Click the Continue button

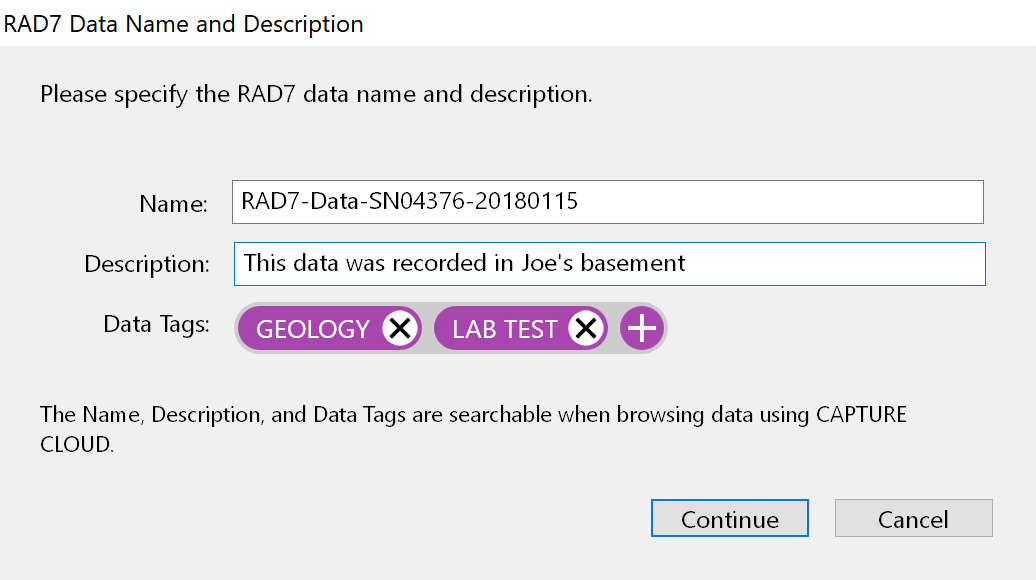pos(729,519)
